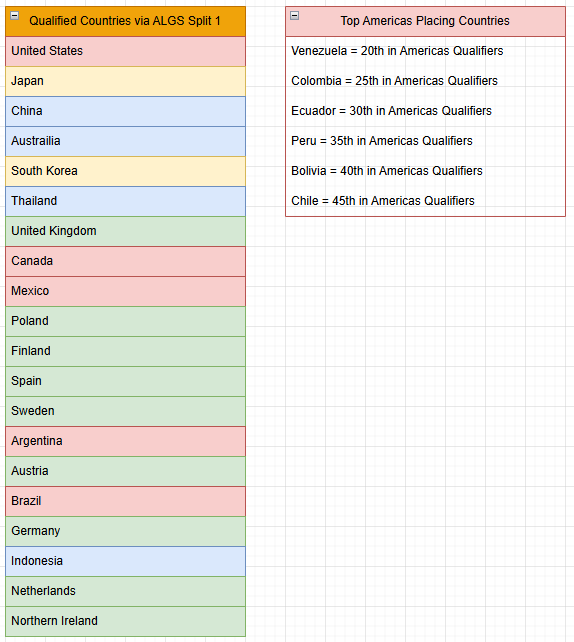
Task: Click the Ecuador = 30th in Americas Qualifiers entry
Action: 425,111
